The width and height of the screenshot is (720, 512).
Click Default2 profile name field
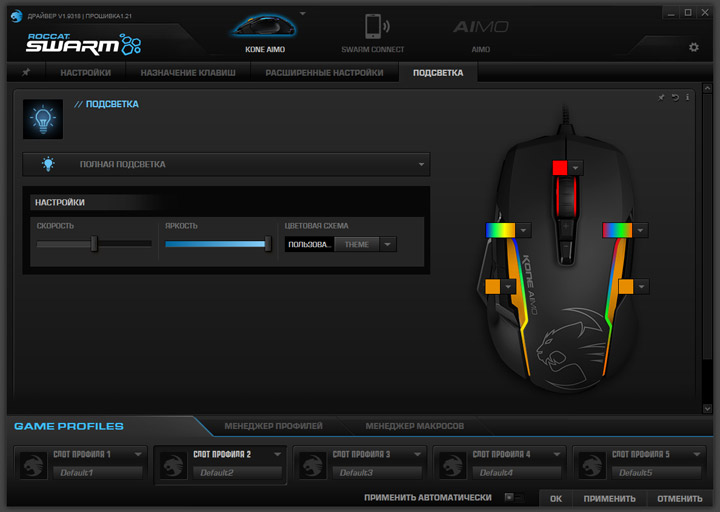[237, 473]
